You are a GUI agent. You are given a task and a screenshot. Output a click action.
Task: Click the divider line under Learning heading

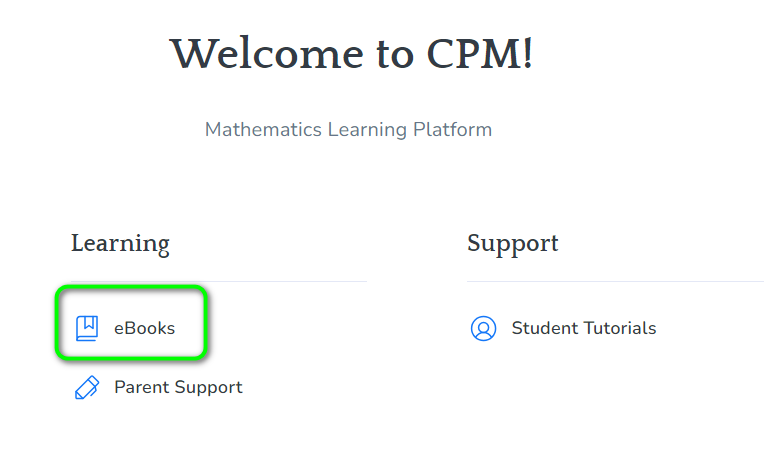coord(219,282)
